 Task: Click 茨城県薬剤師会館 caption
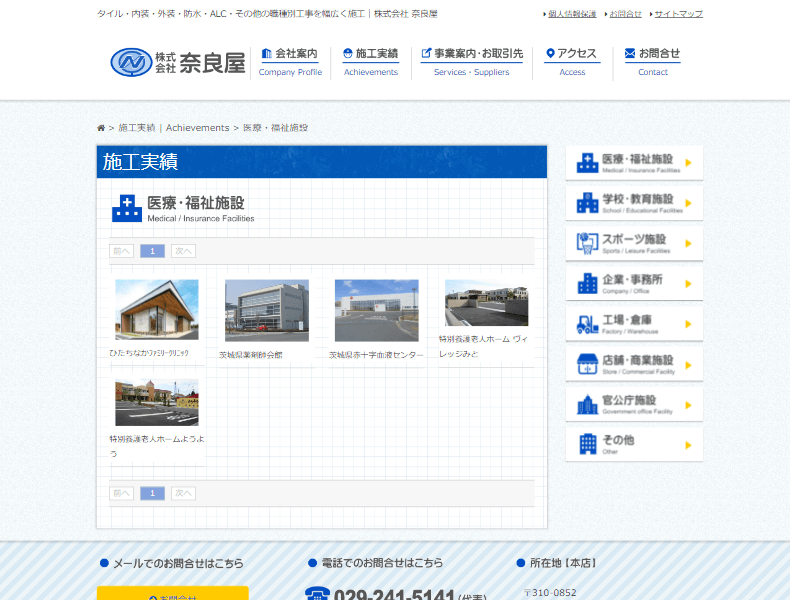[x=251, y=355]
